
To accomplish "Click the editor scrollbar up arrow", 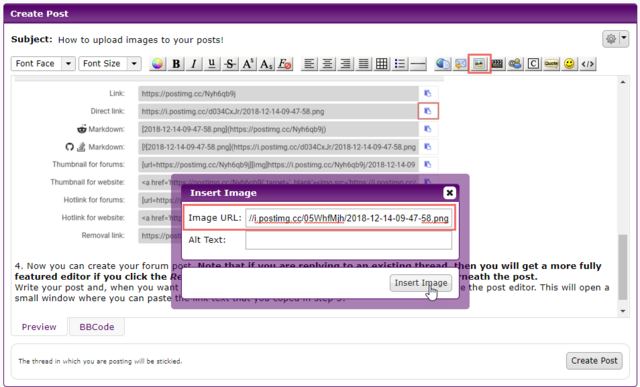I will (x=622, y=82).
